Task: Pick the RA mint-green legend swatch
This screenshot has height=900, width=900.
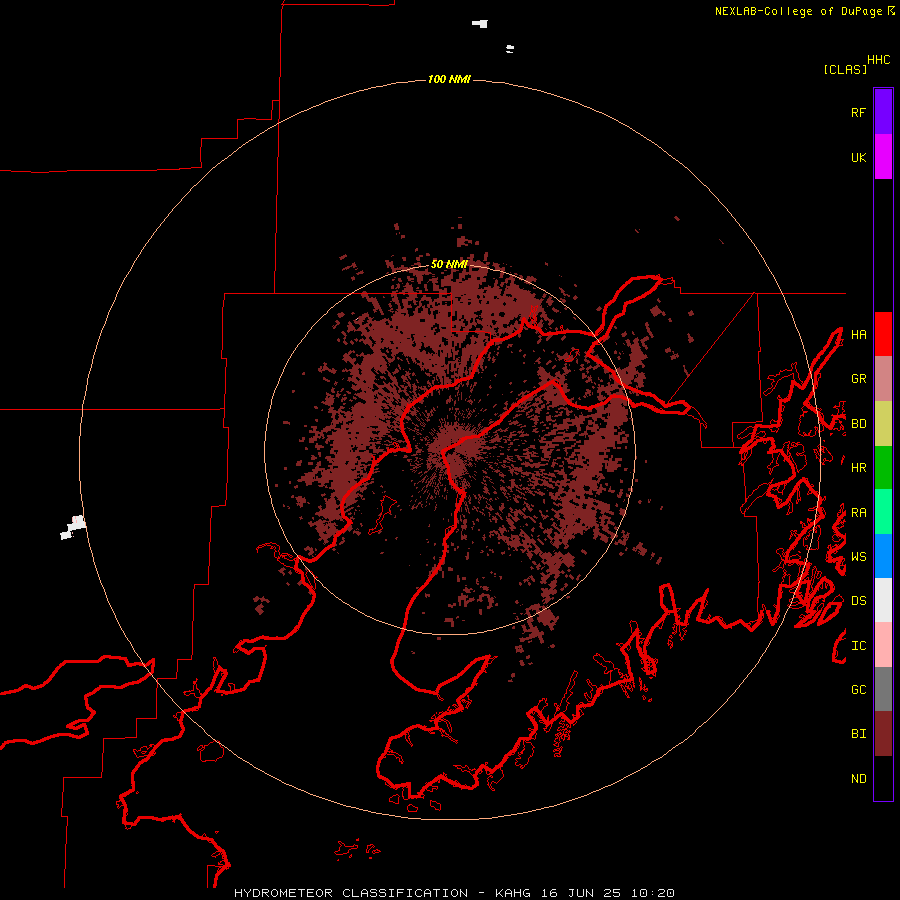Action: pos(883,512)
